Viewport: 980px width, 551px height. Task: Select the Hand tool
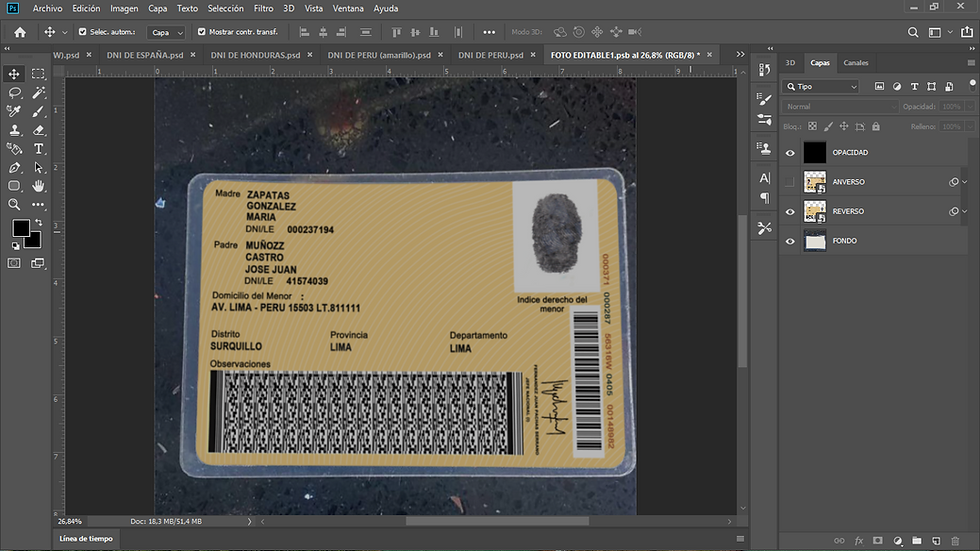[38, 186]
